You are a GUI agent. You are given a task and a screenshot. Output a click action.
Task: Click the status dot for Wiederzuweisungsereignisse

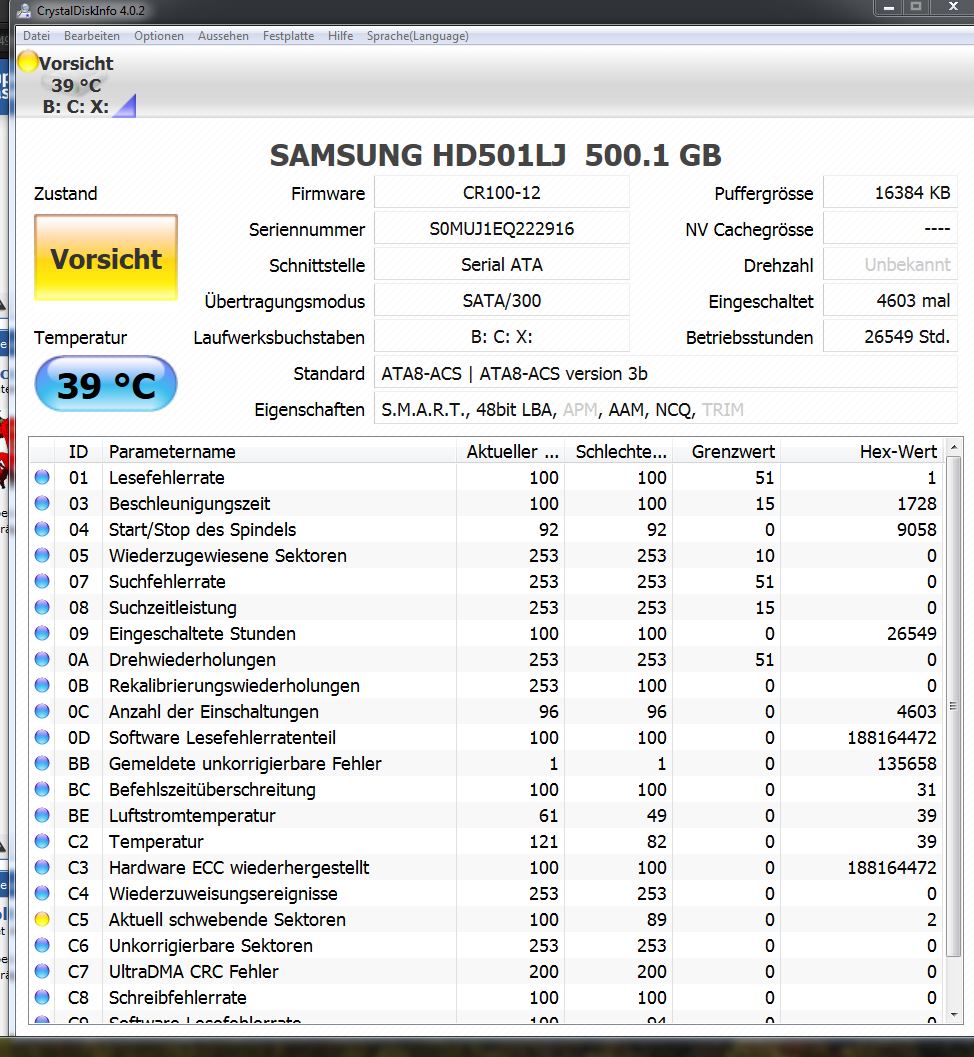[x=42, y=893]
